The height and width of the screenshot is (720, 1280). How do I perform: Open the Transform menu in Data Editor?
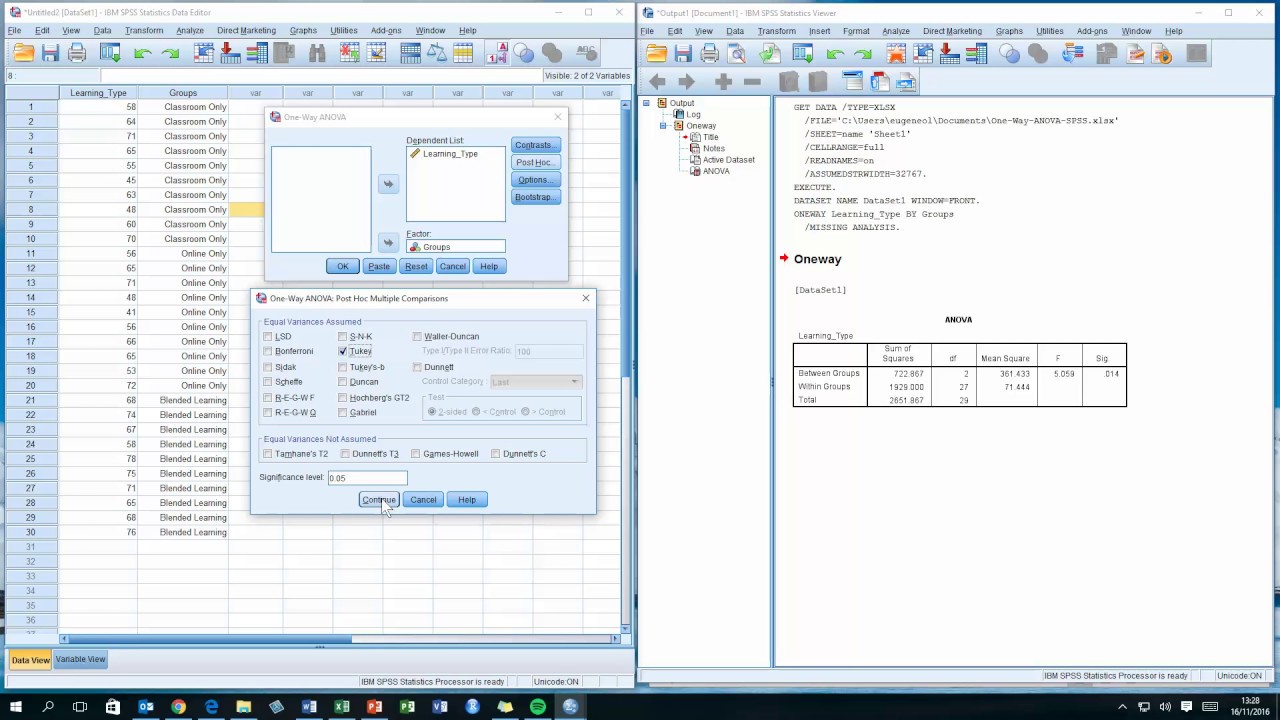[x=144, y=31]
